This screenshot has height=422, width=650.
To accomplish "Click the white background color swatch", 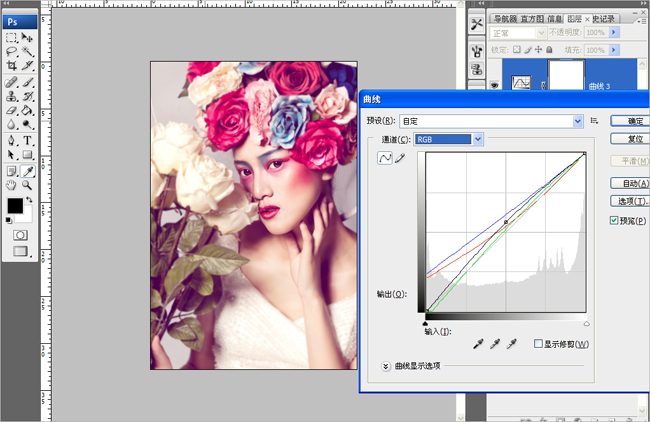I will click(x=26, y=216).
